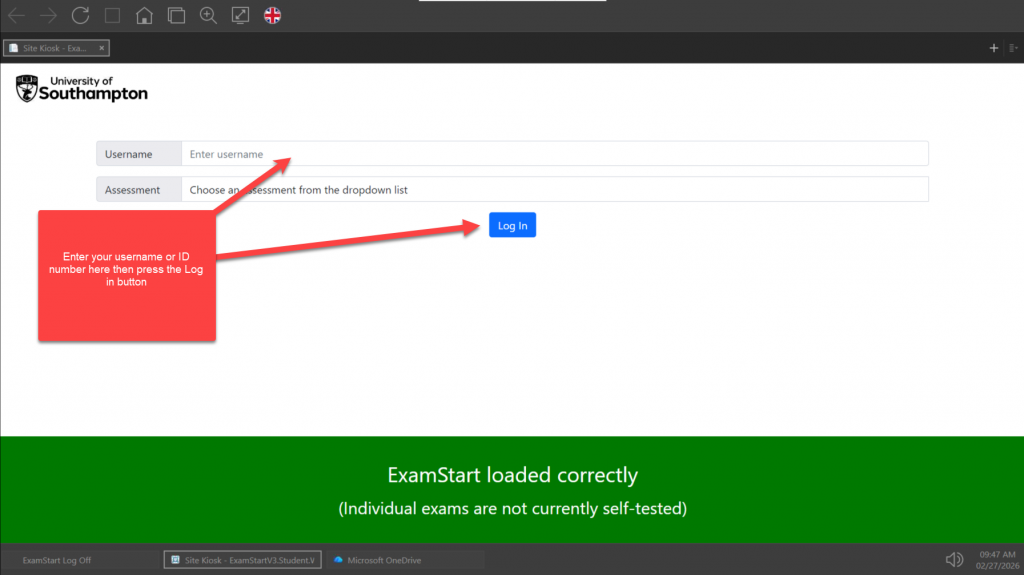Open the windows overview icon
1024x575 pixels.
click(x=176, y=15)
